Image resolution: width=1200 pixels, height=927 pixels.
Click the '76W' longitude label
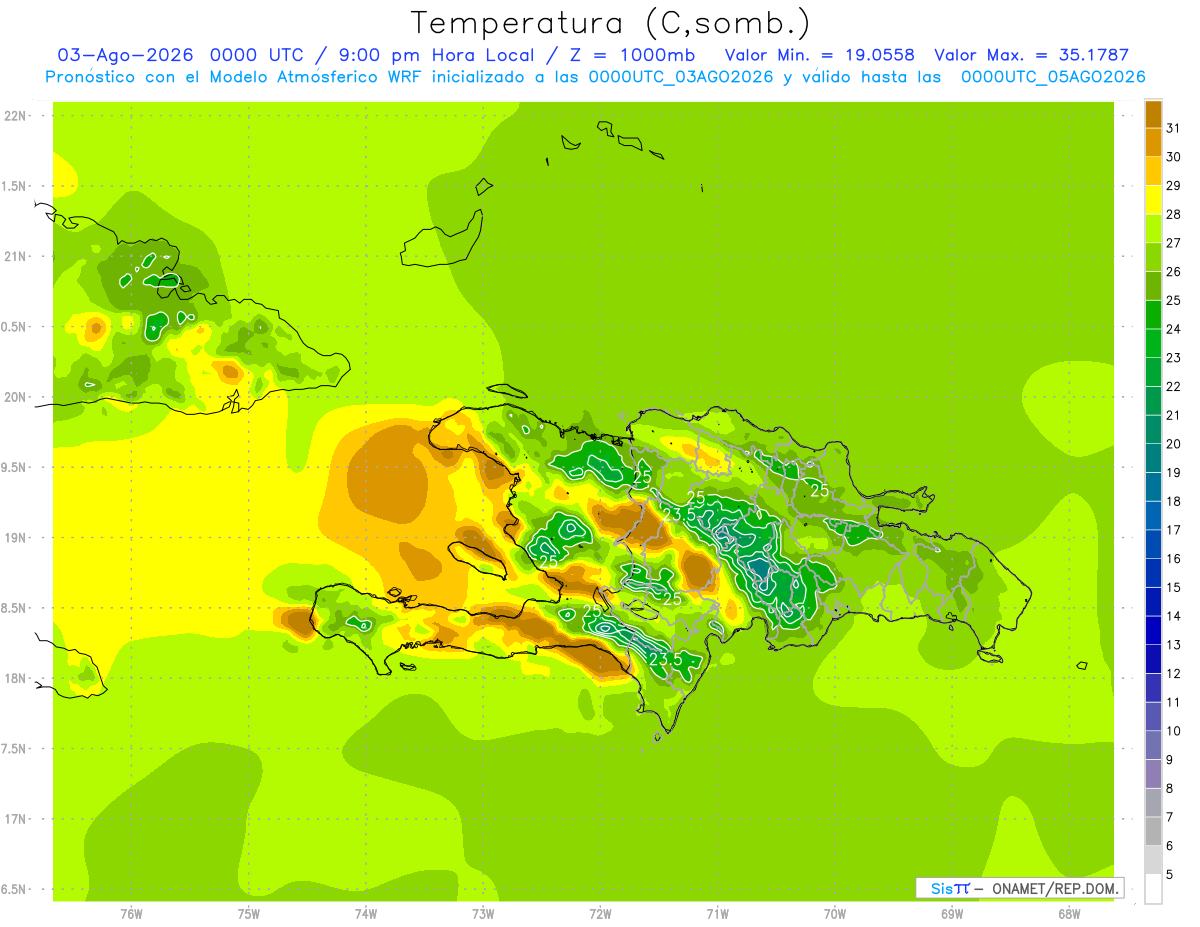131,914
